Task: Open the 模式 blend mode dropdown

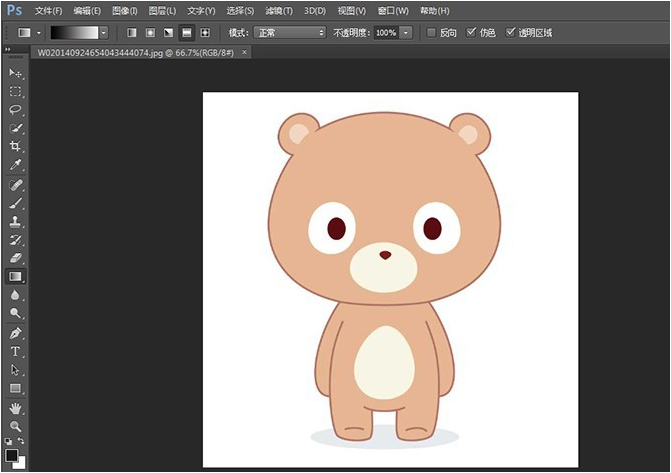Action: click(x=290, y=33)
